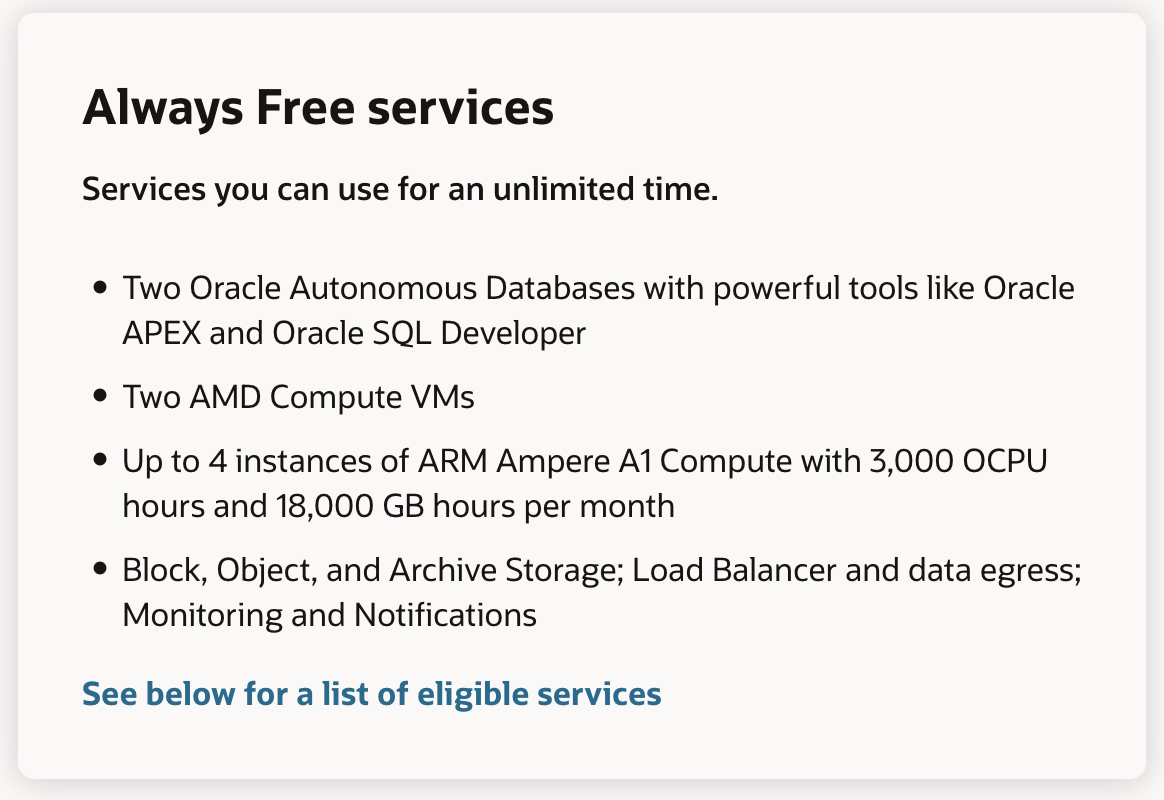
Task: Click the bullet dot beside Oracle Autonomous Databases
Action: (99, 288)
